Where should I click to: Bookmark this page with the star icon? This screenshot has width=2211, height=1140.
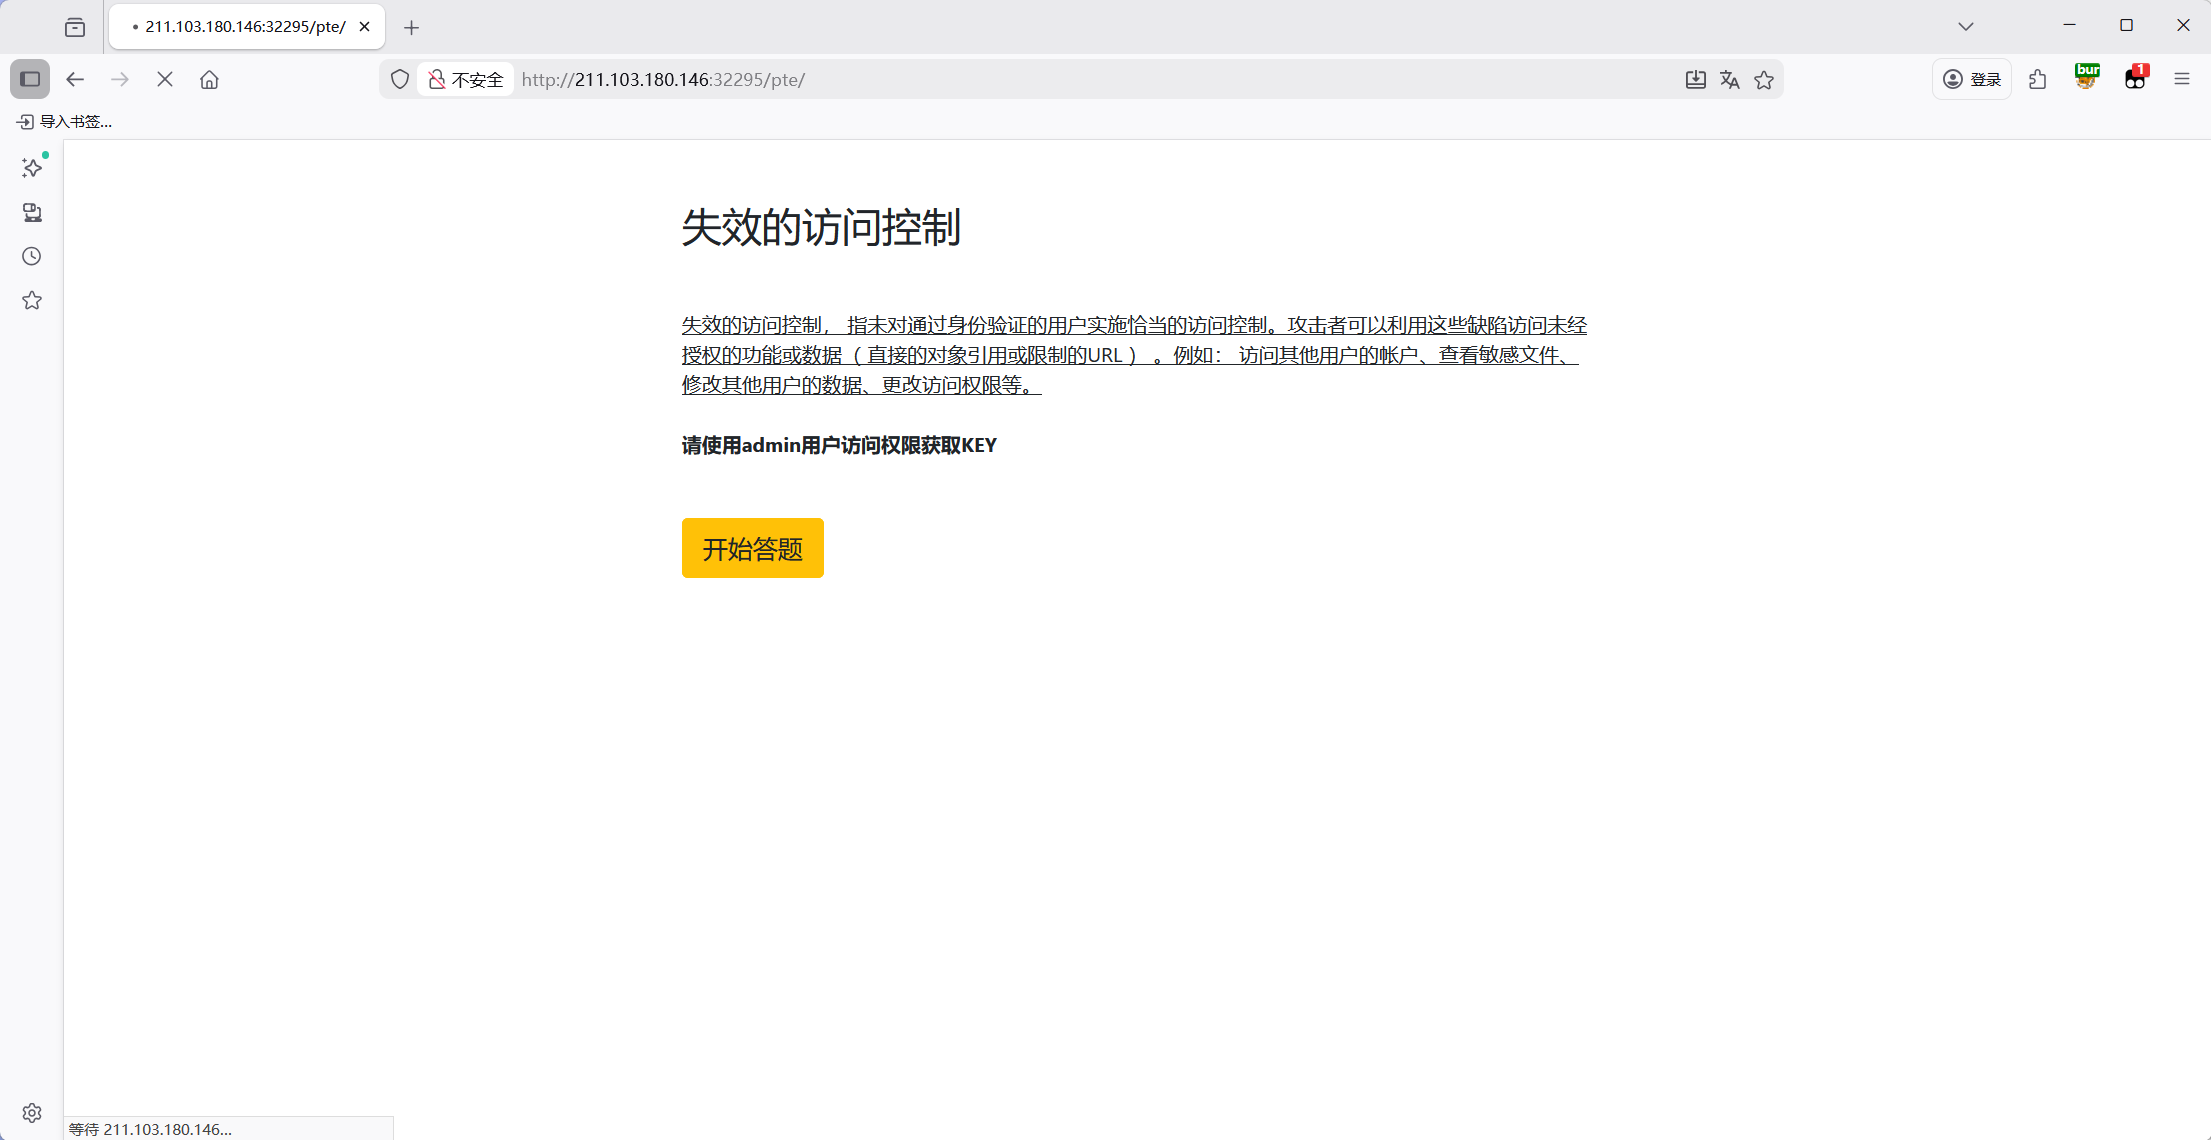click(1764, 79)
